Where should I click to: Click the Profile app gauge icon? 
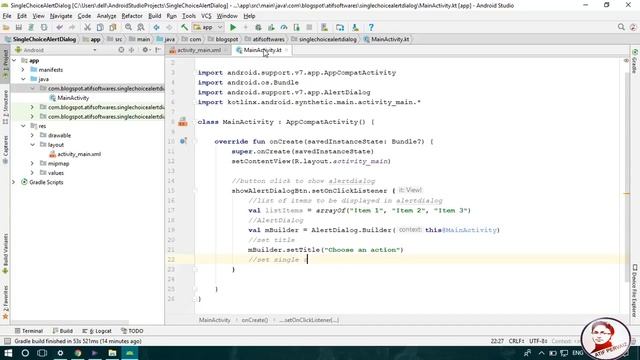click(x=284, y=27)
